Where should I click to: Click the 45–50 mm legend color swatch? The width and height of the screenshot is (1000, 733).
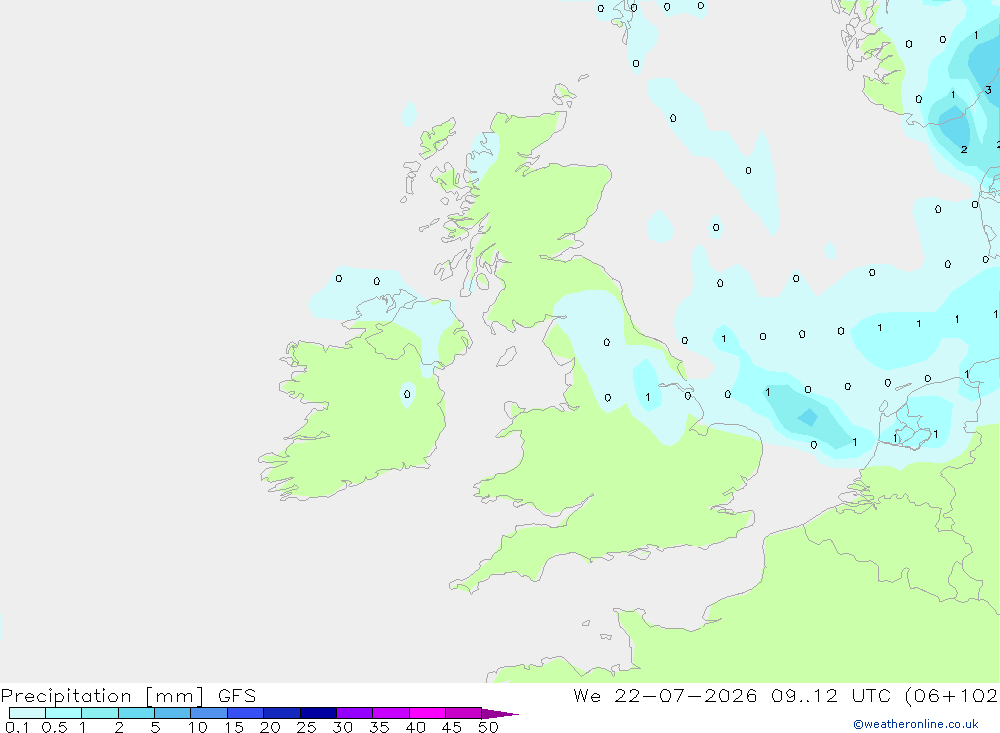coord(464,713)
